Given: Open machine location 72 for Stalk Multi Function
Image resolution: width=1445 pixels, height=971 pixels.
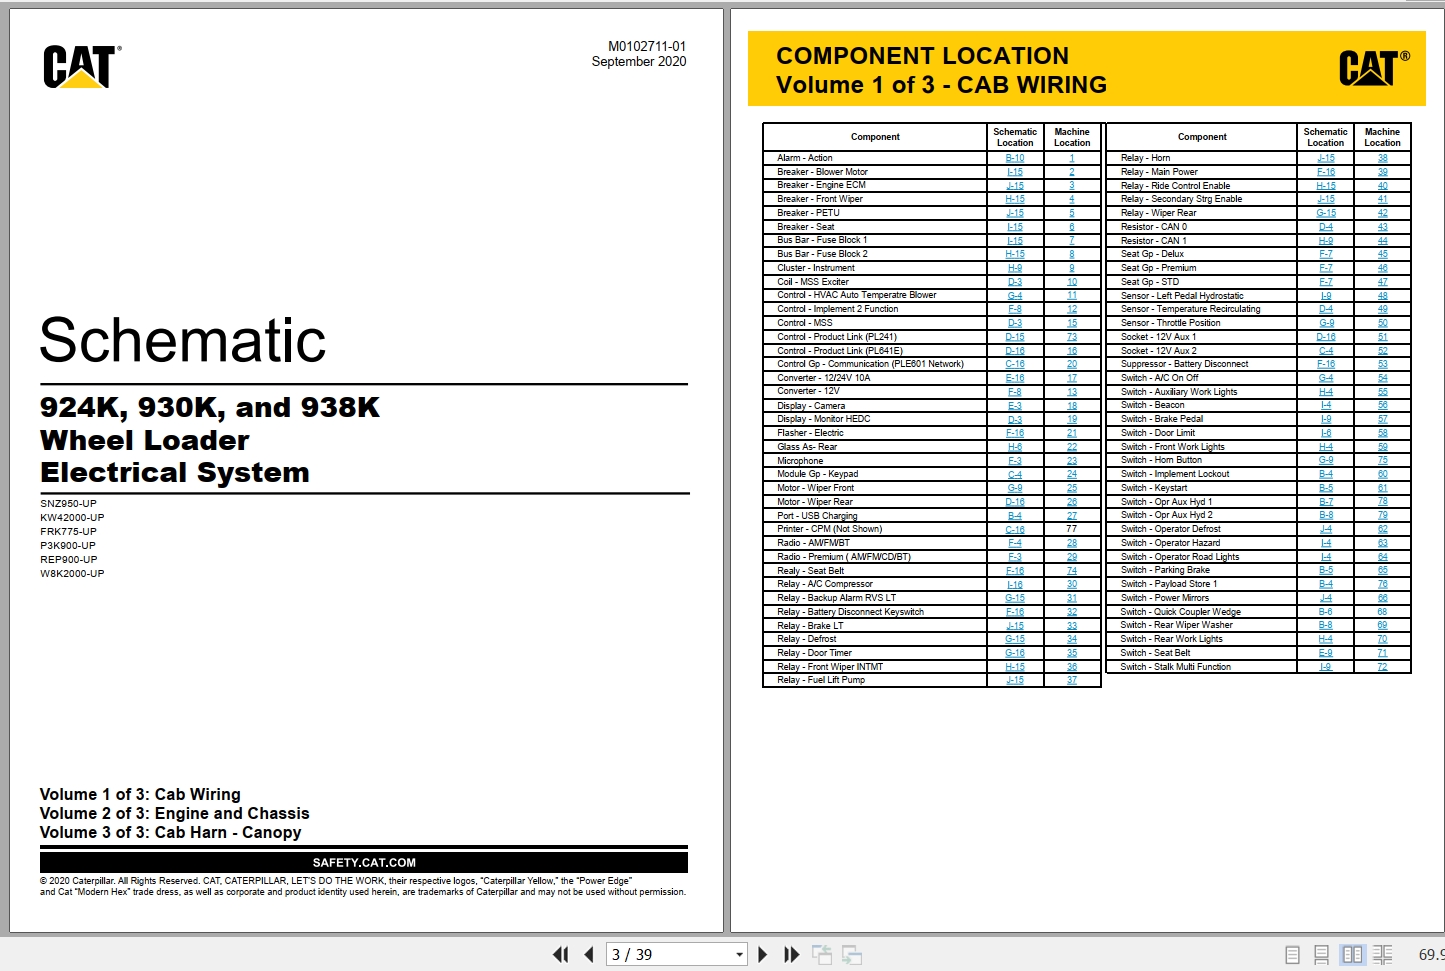Looking at the screenshot, I should [1382, 667].
